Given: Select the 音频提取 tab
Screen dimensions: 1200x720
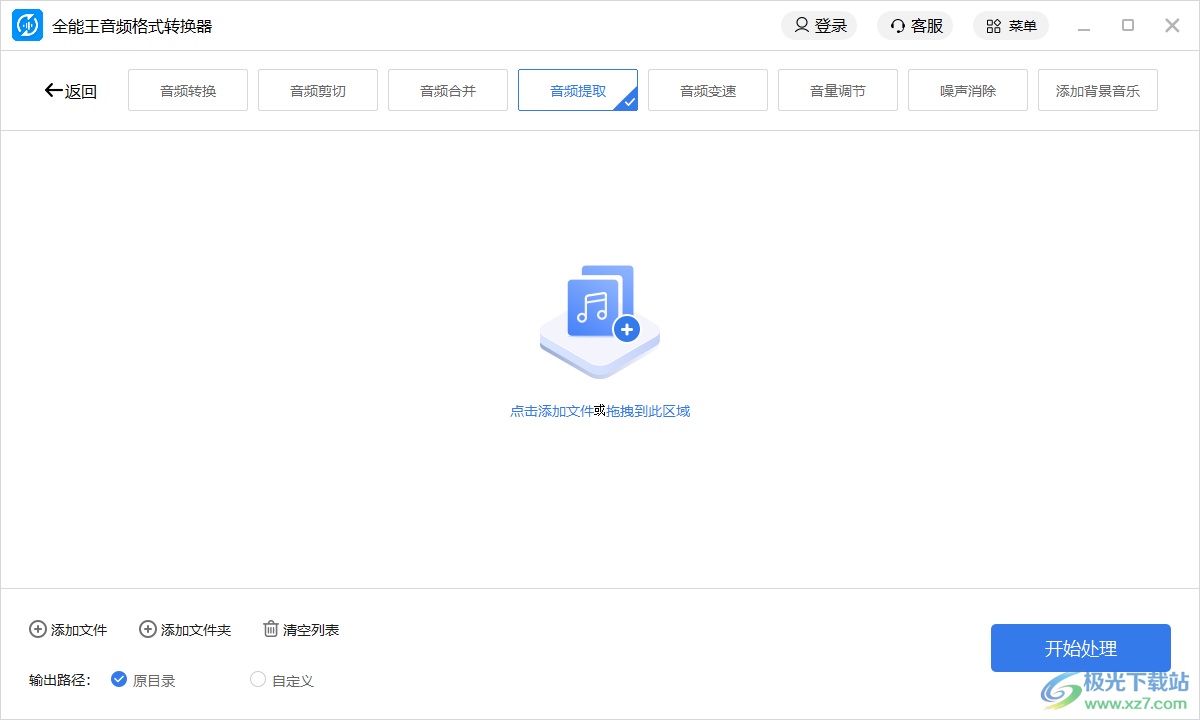Looking at the screenshot, I should (x=578, y=90).
